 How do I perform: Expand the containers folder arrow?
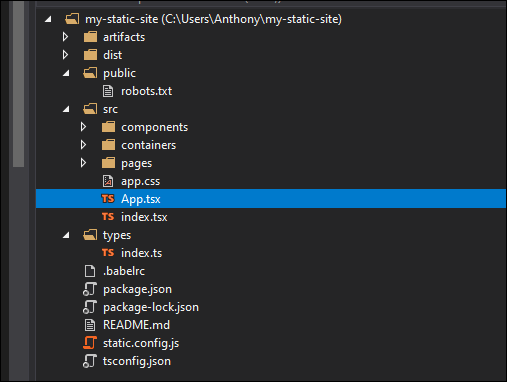pos(83,145)
